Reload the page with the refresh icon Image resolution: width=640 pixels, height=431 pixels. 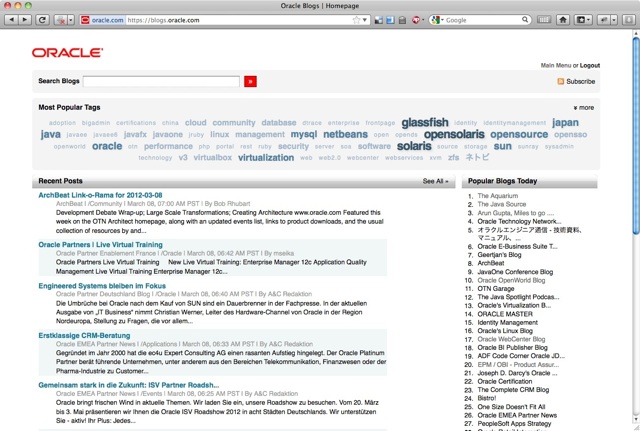point(42,20)
